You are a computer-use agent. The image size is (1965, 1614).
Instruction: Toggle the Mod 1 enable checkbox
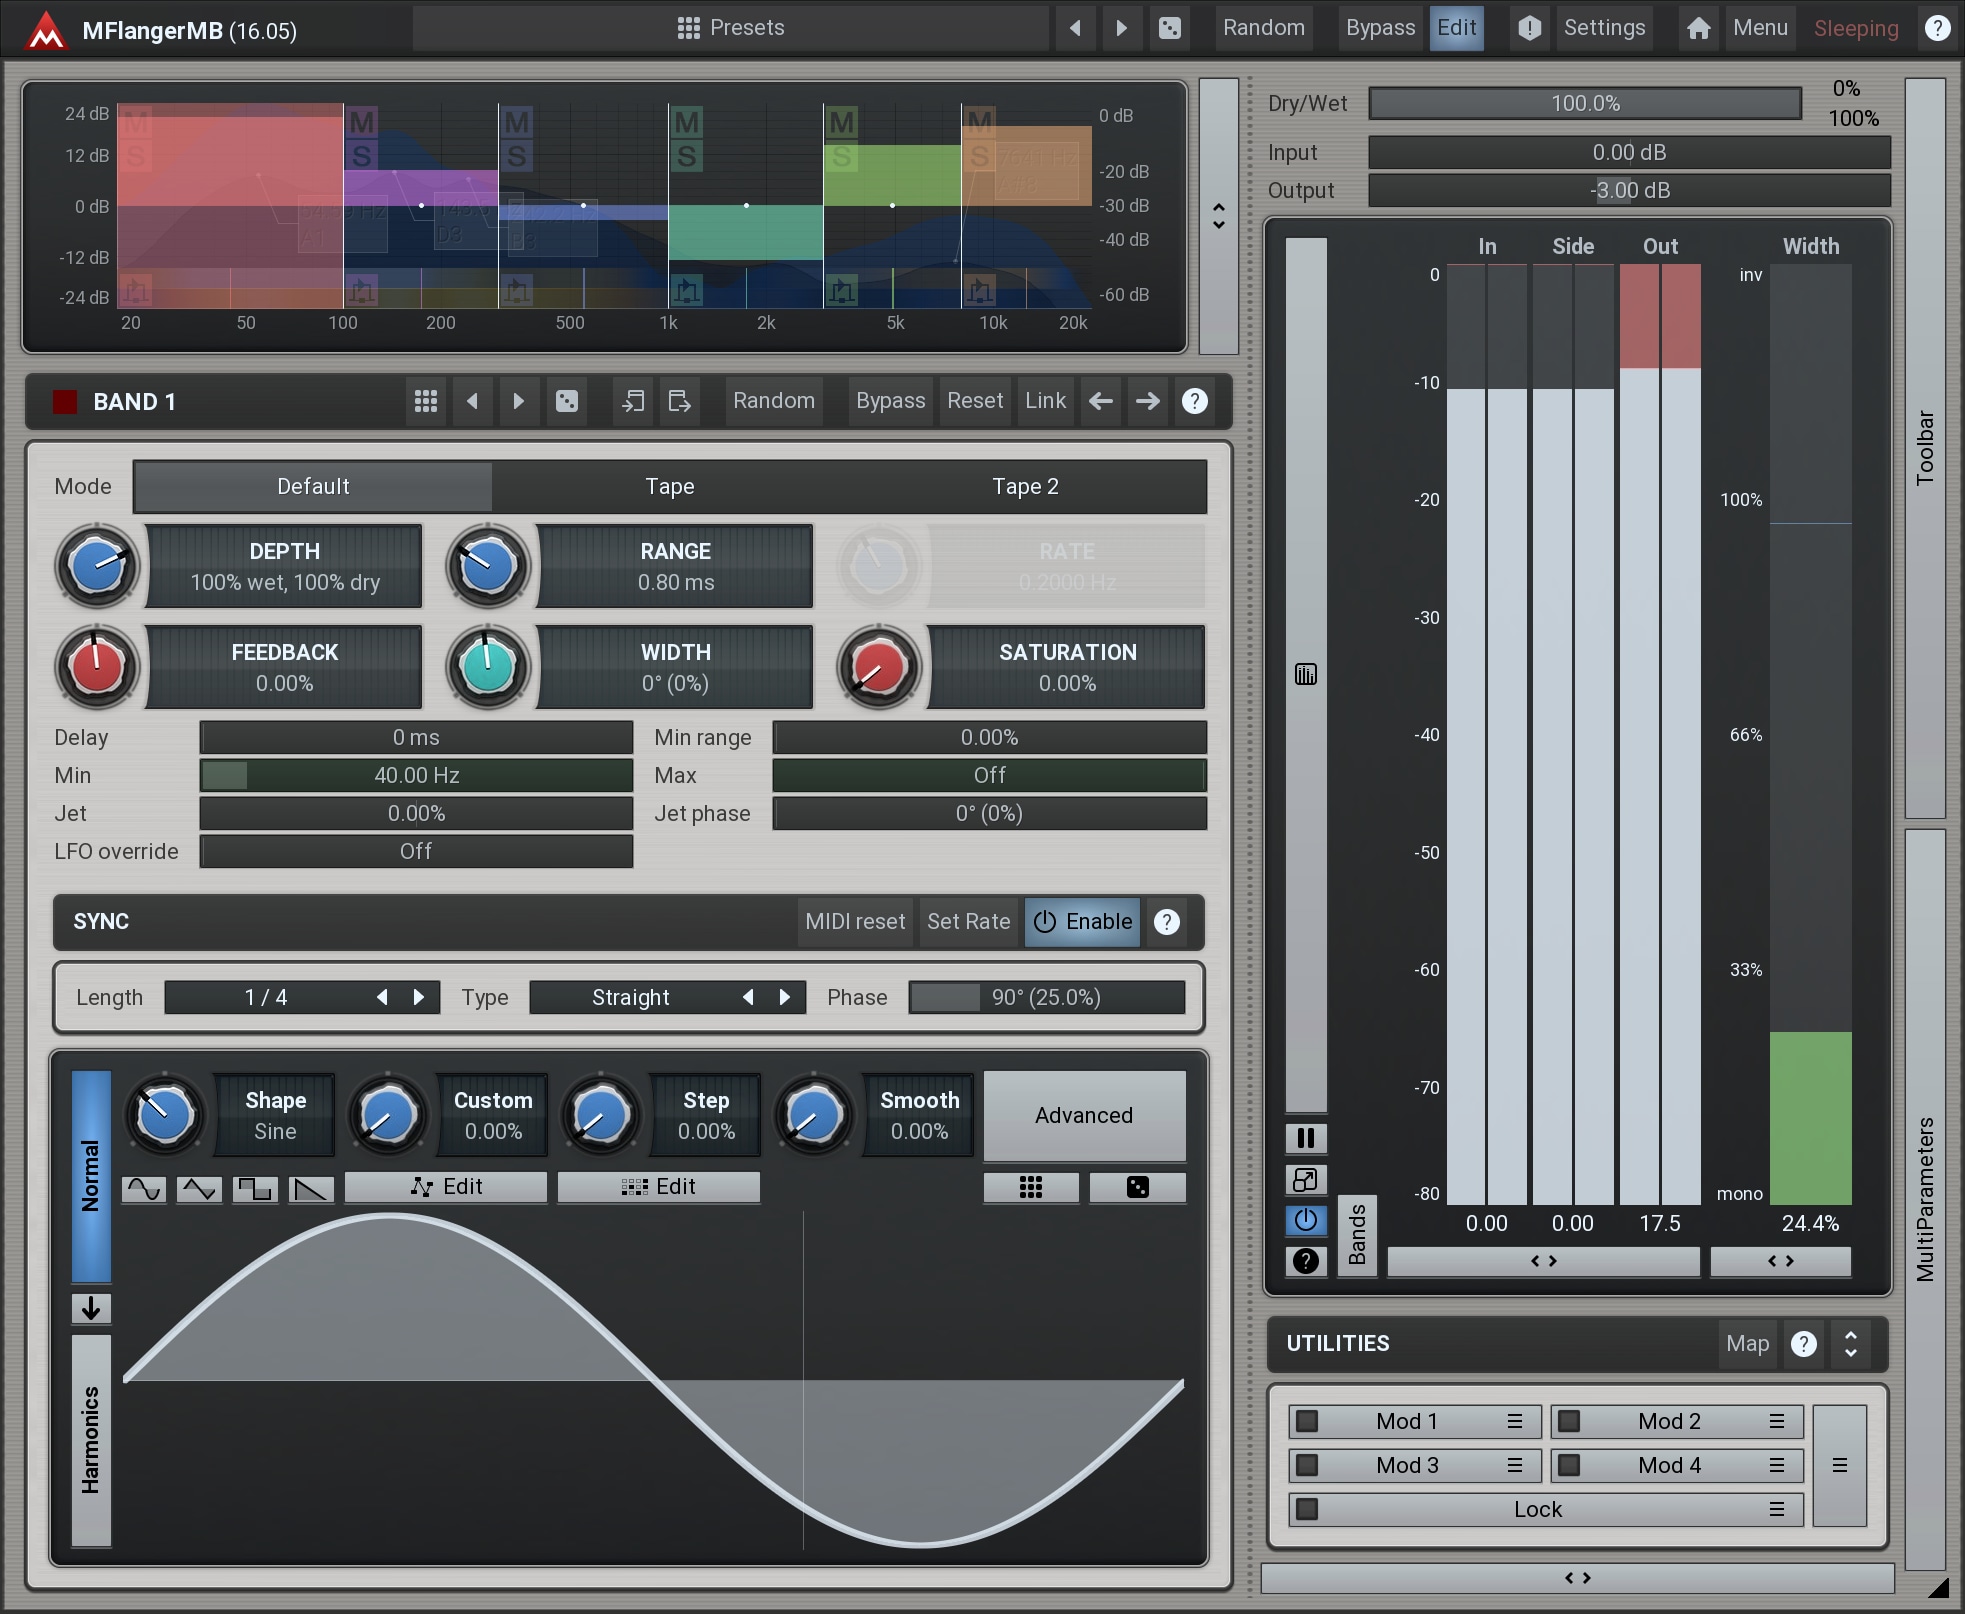1307,1421
